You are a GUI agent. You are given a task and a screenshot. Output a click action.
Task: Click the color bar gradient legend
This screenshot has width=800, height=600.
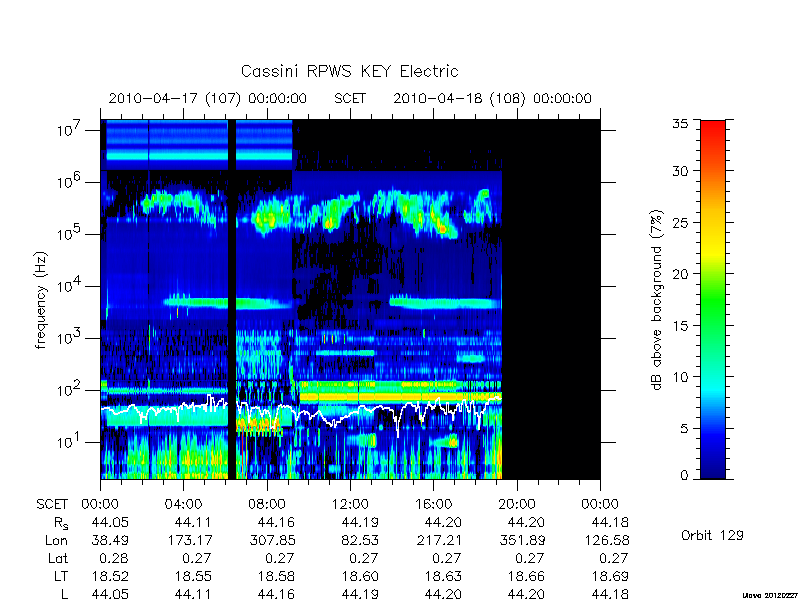click(713, 299)
